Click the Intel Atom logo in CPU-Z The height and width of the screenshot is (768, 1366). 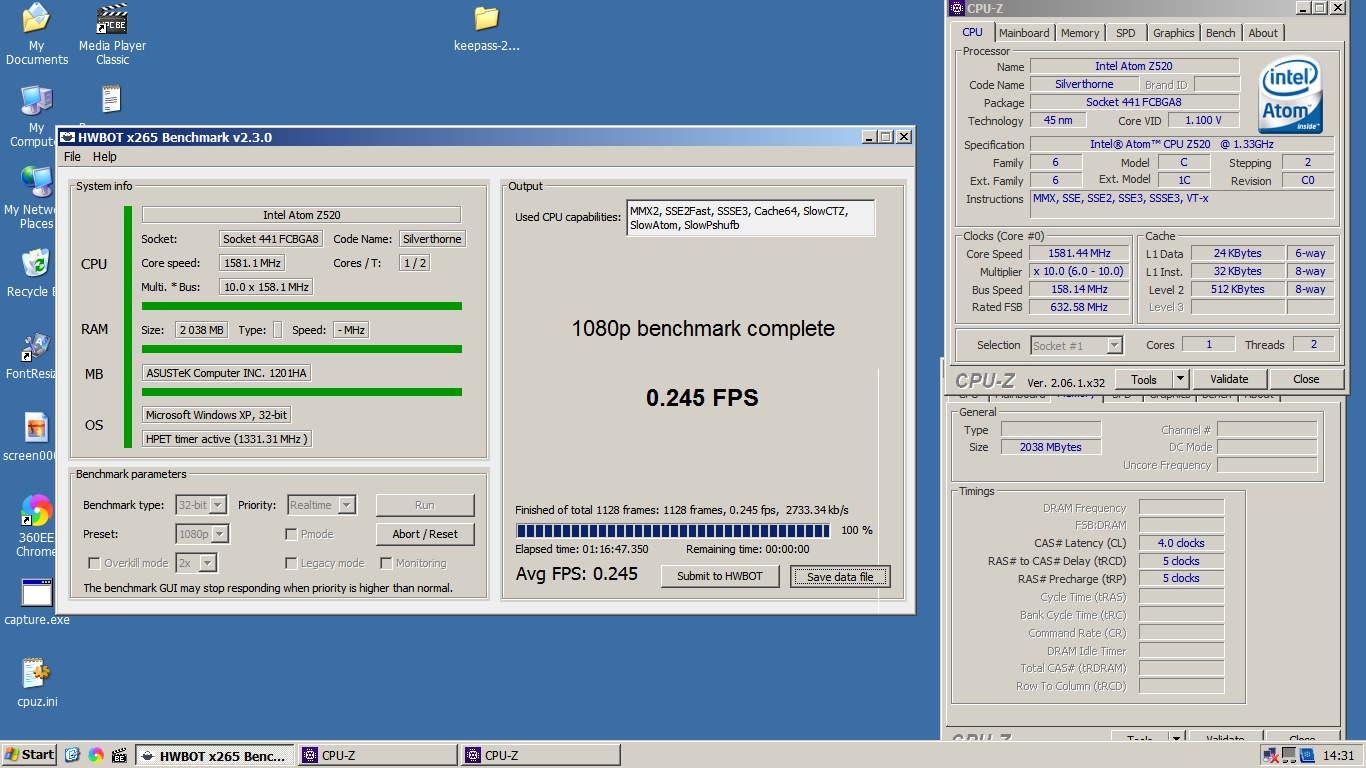coord(1290,96)
